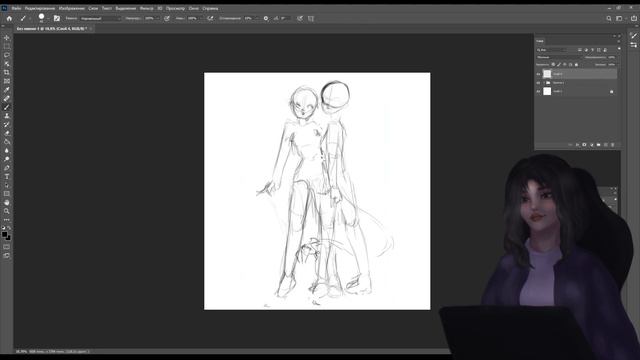Select the Pen tool

click(x=7, y=168)
